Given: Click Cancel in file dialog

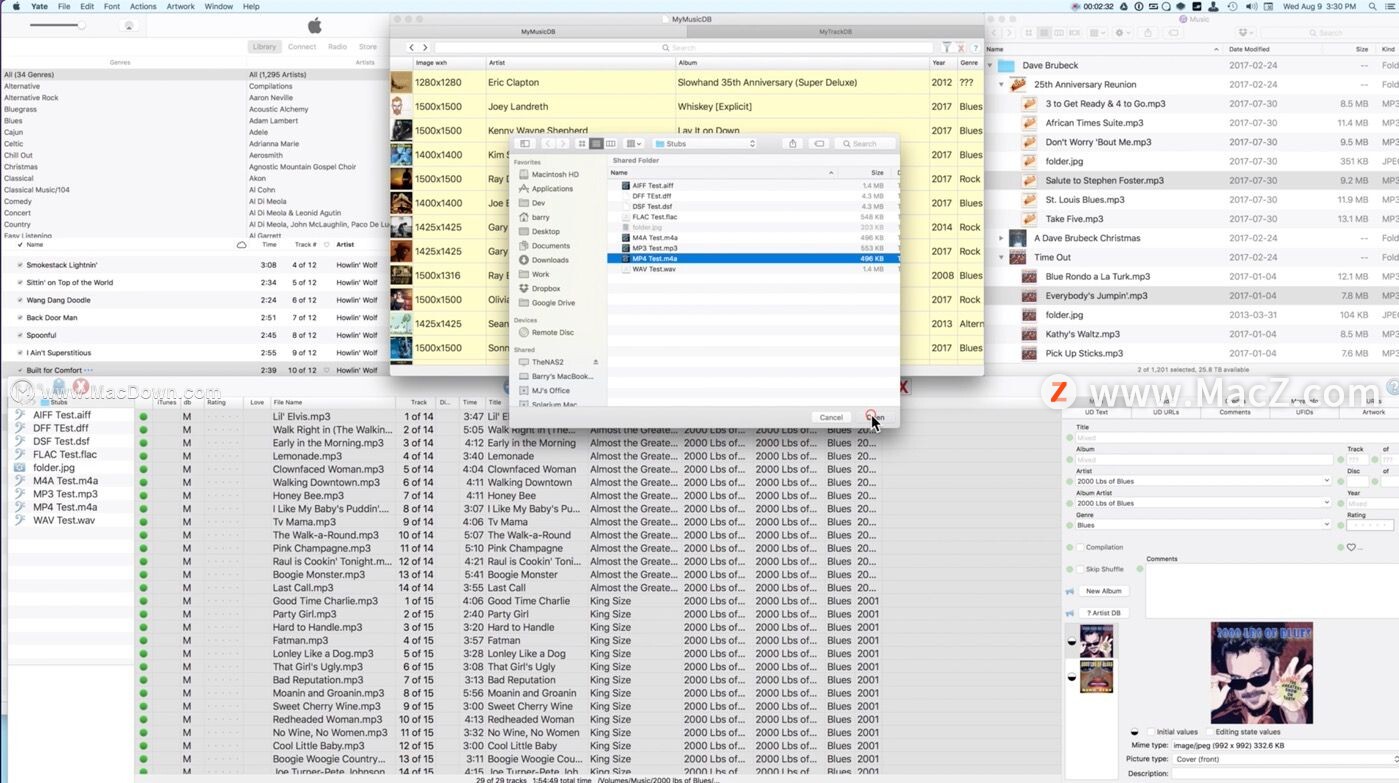Looking at the screenshot, I should 831,417.
